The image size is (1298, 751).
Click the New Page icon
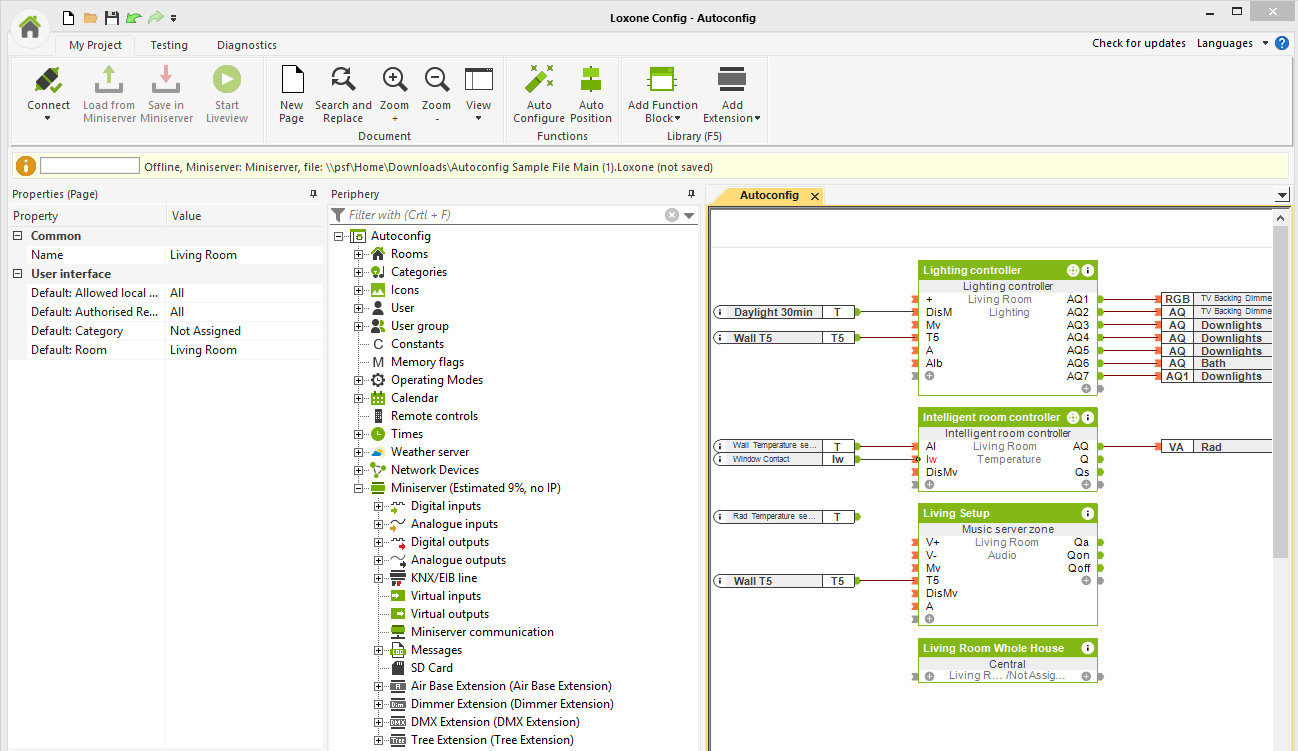pos(292,81)
